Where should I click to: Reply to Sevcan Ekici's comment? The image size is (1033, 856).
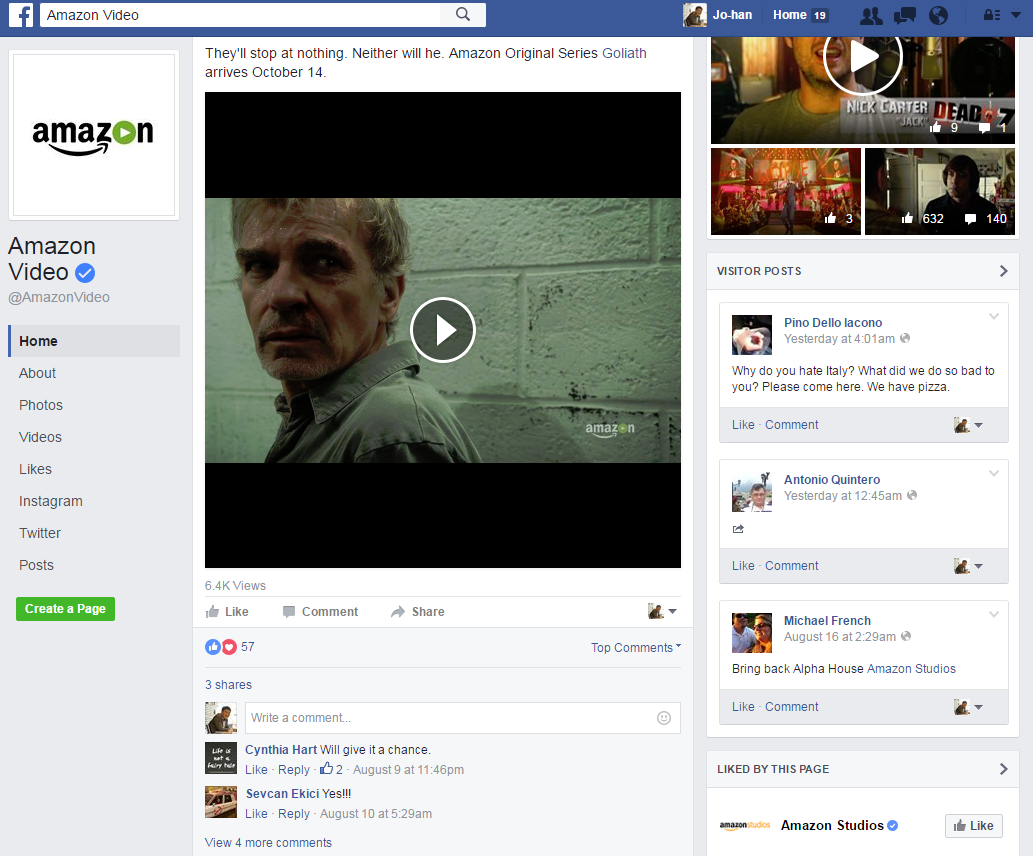[x=294, y=814]
